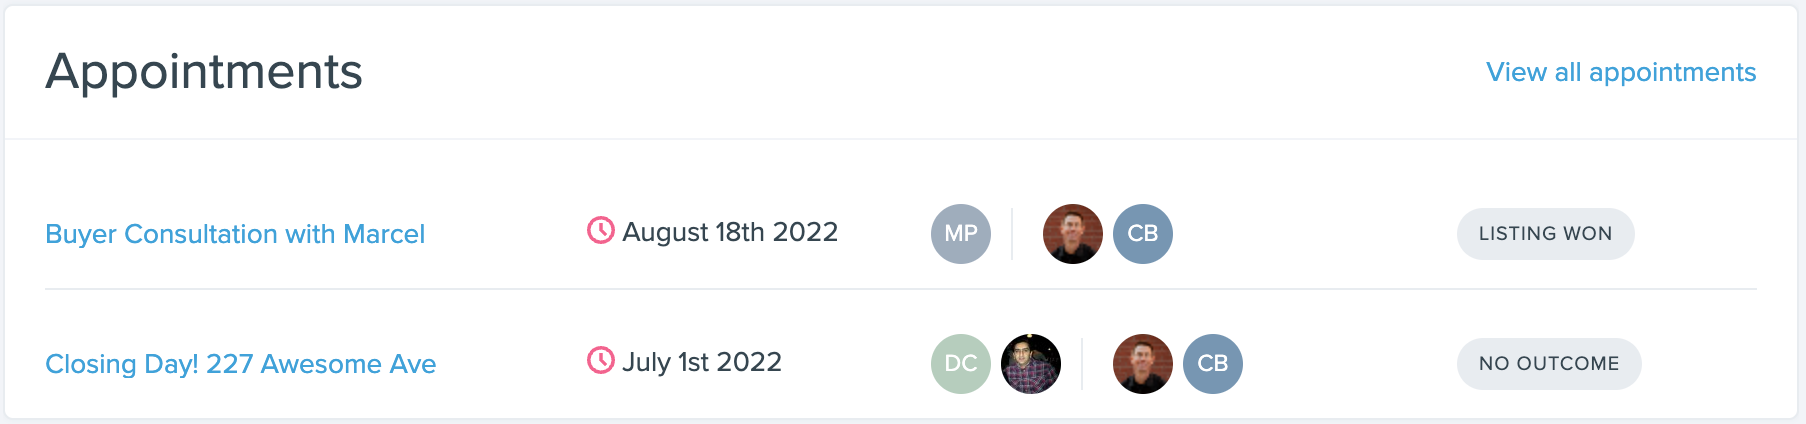Click the horizontal divider between the appointment rows
Image resolution: width=1806 pixels, height=424 pixels.
[901, 289]
